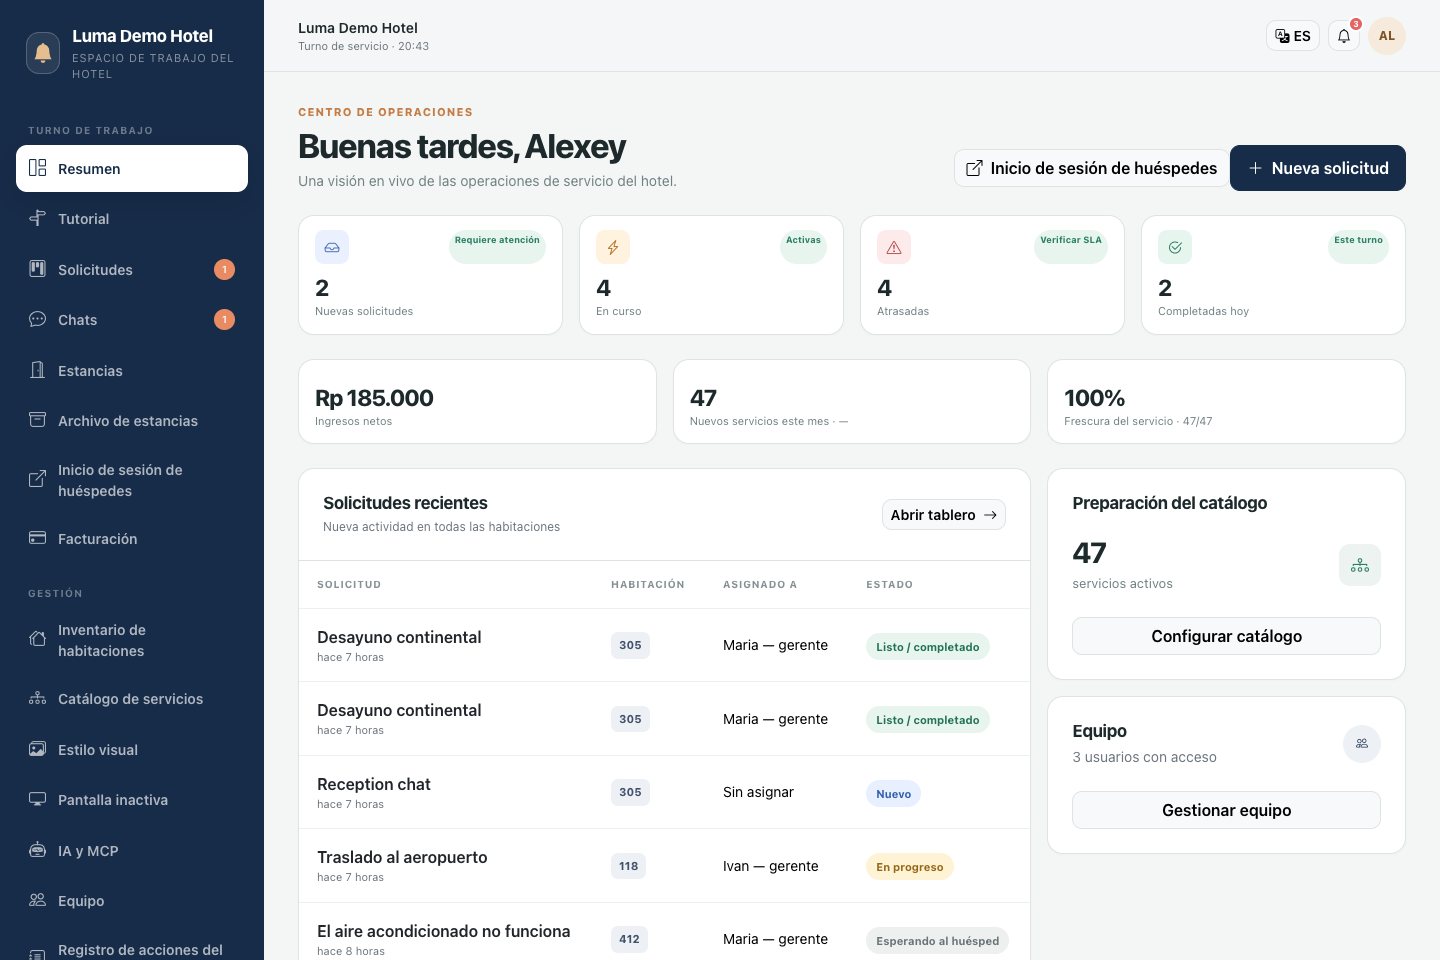Screen dimensions: 1440x960
Task: Open the AL user avatar
Action: [1387, 36]
